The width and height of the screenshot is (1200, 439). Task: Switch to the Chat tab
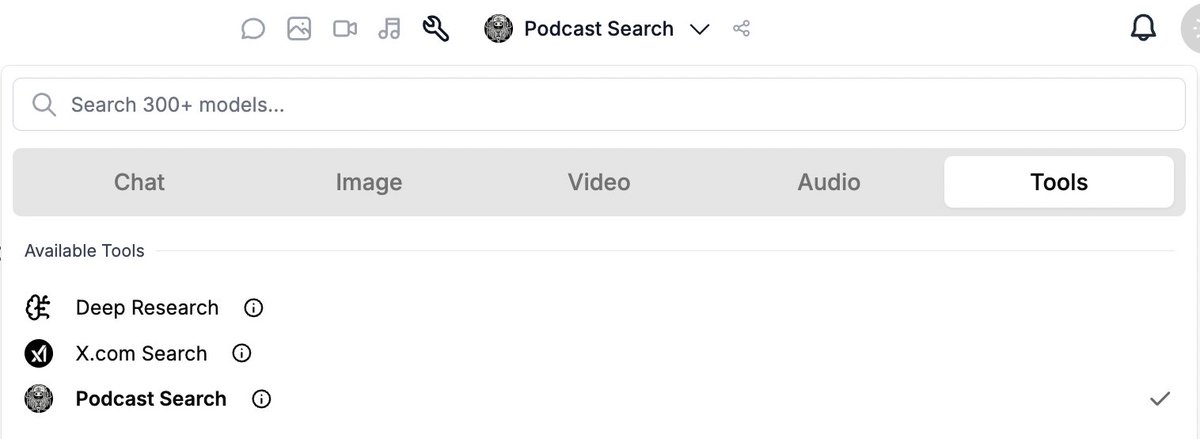pyautogui.click(x=139, y=182)
